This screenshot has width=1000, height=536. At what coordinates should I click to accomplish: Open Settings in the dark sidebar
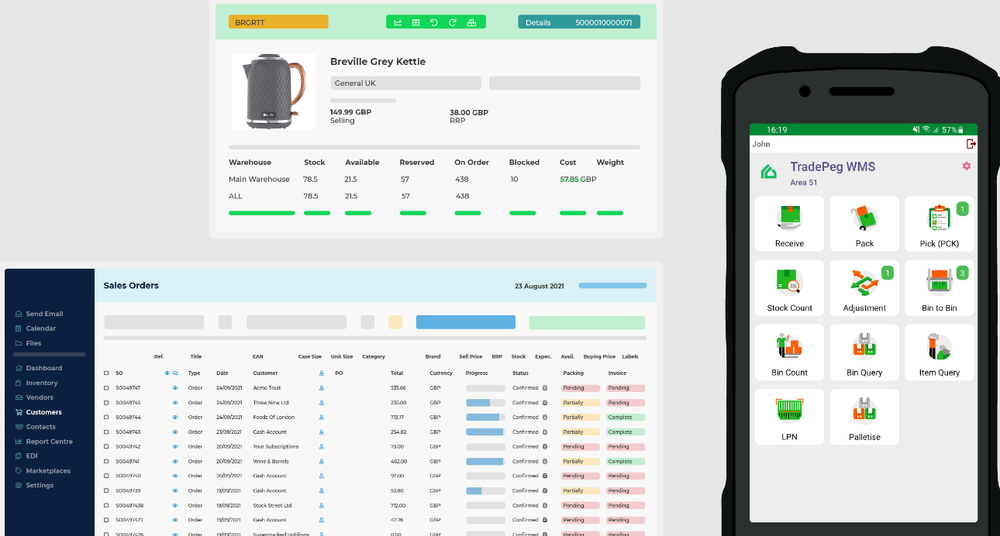[34, 486]
